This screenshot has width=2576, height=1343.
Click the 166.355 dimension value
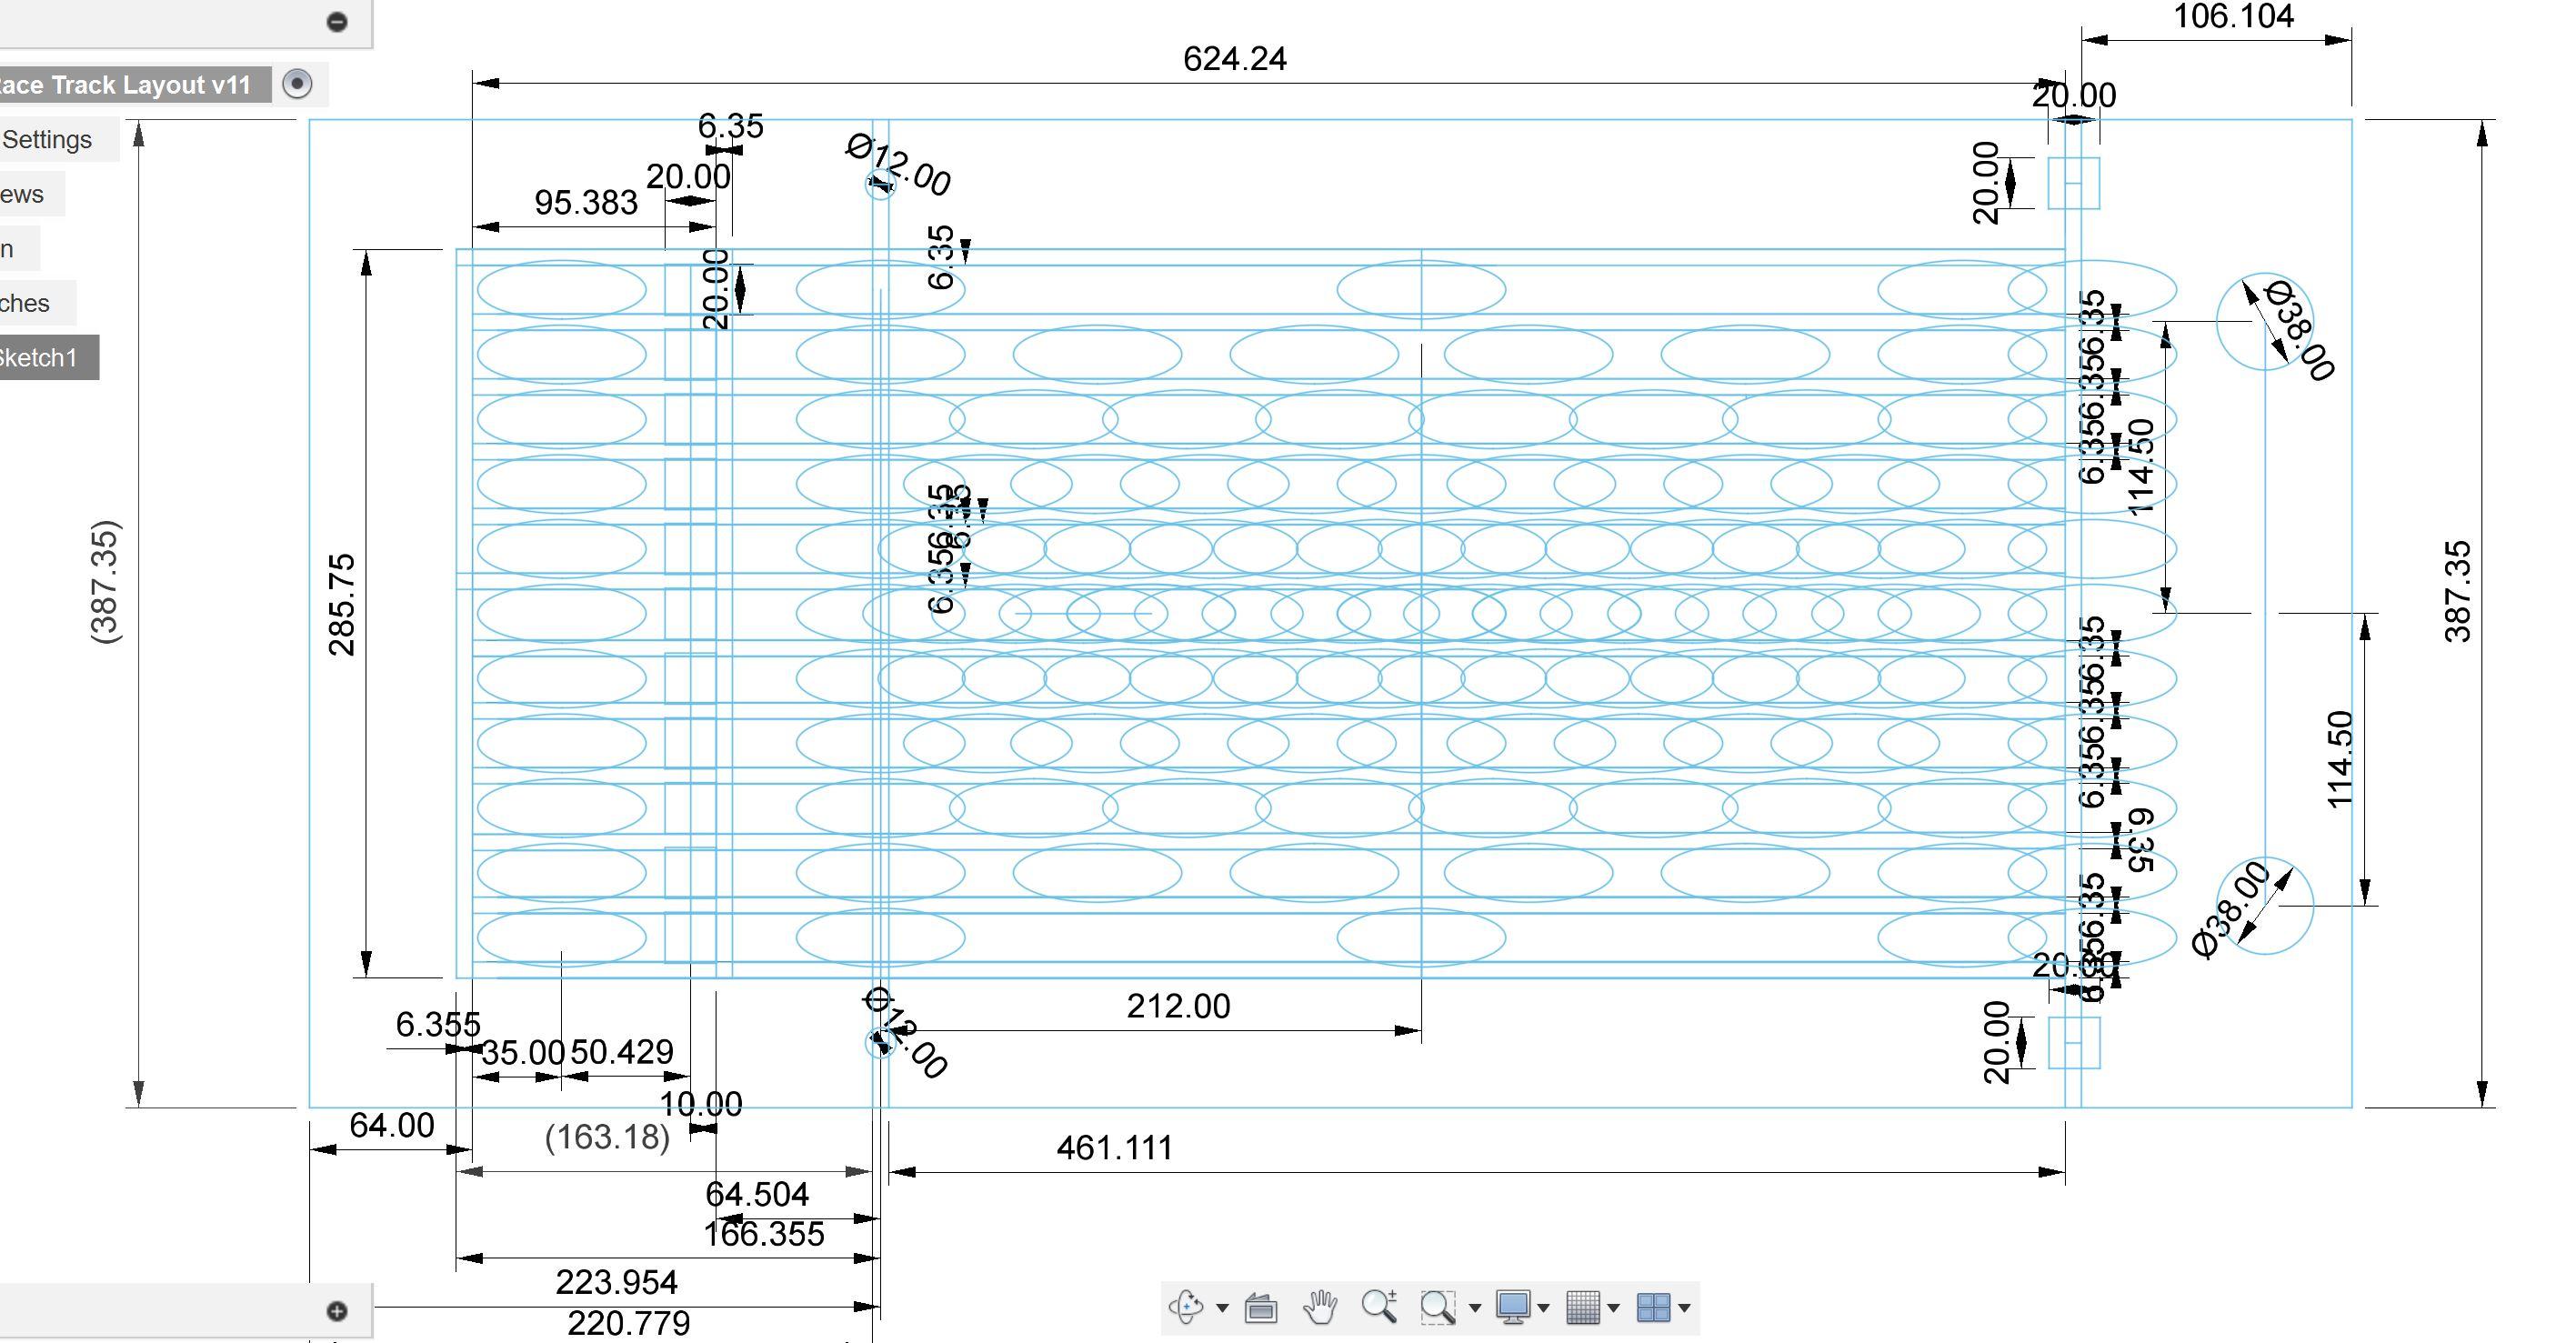coord(764,1235)
